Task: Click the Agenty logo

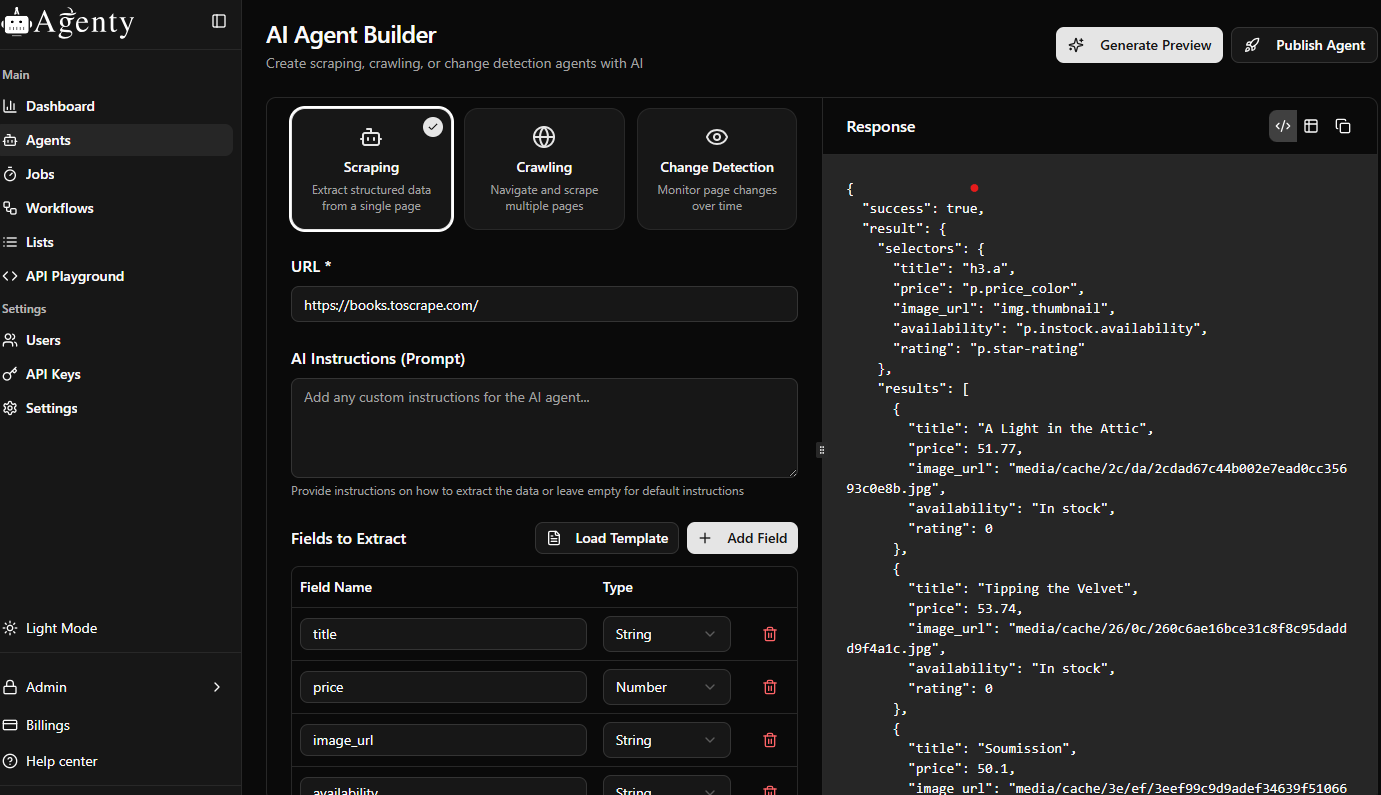Action: (68, 22)
